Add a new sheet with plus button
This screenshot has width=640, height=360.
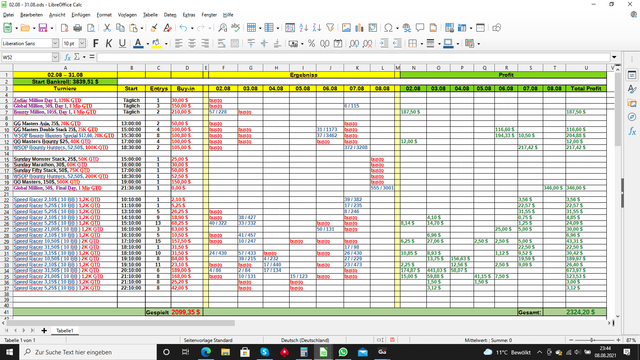44,331
